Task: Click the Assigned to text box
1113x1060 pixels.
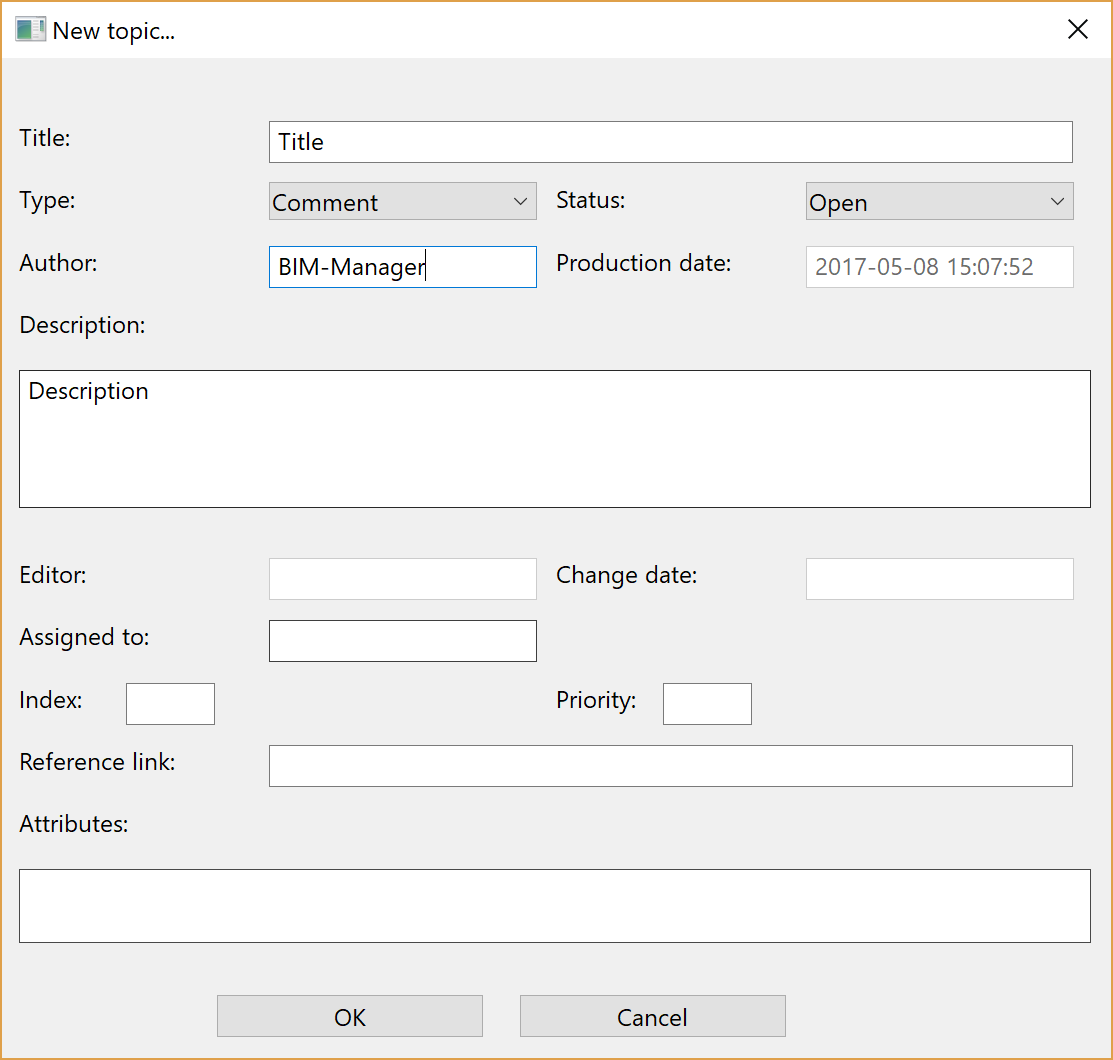Action: (x=401, y=640)
